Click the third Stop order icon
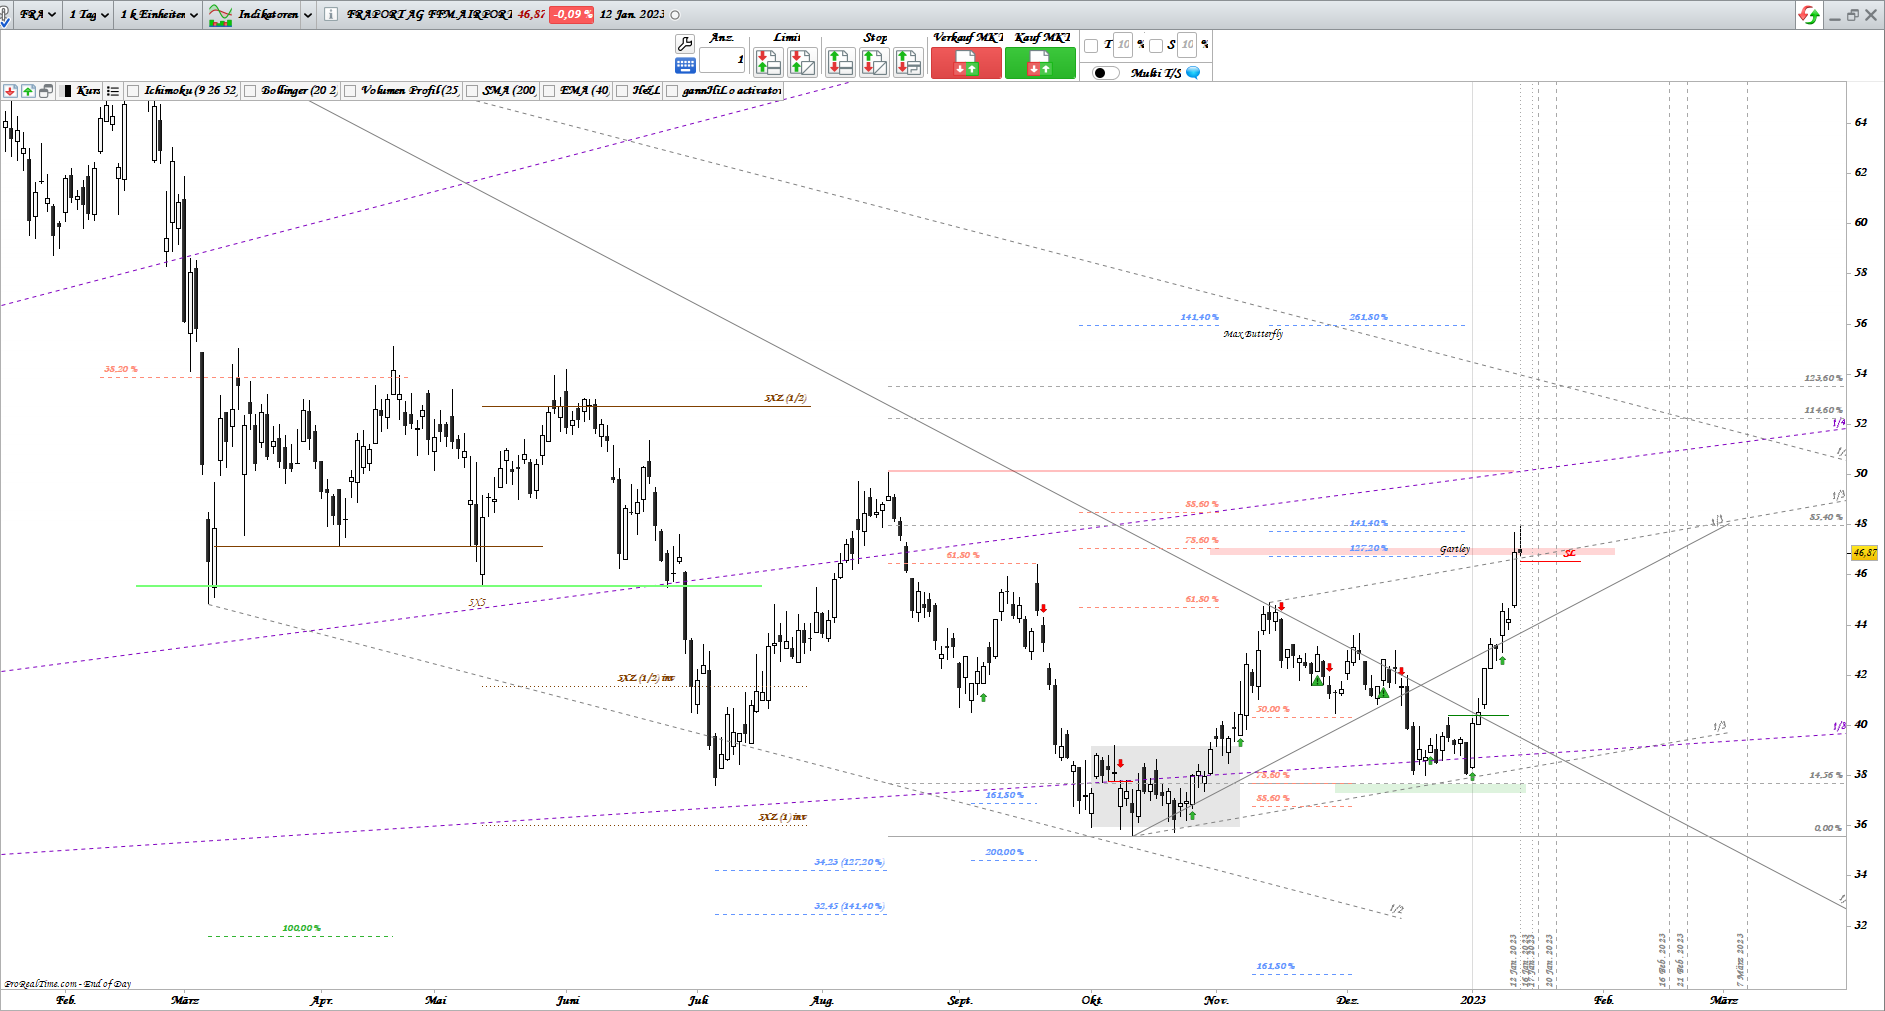 [908, 62]
